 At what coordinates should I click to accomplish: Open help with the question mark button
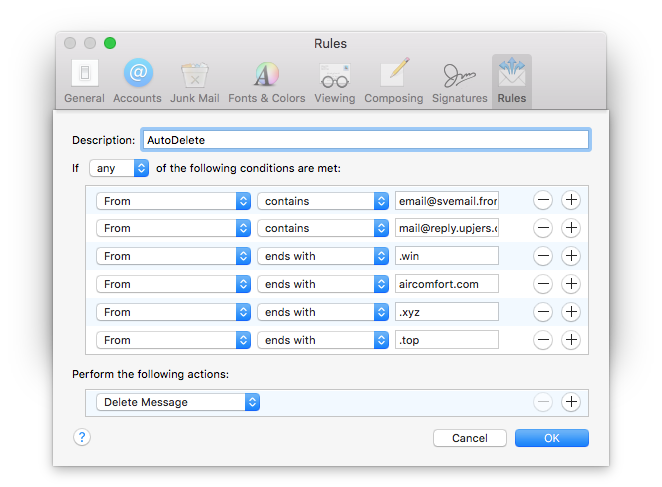[82, 437]
